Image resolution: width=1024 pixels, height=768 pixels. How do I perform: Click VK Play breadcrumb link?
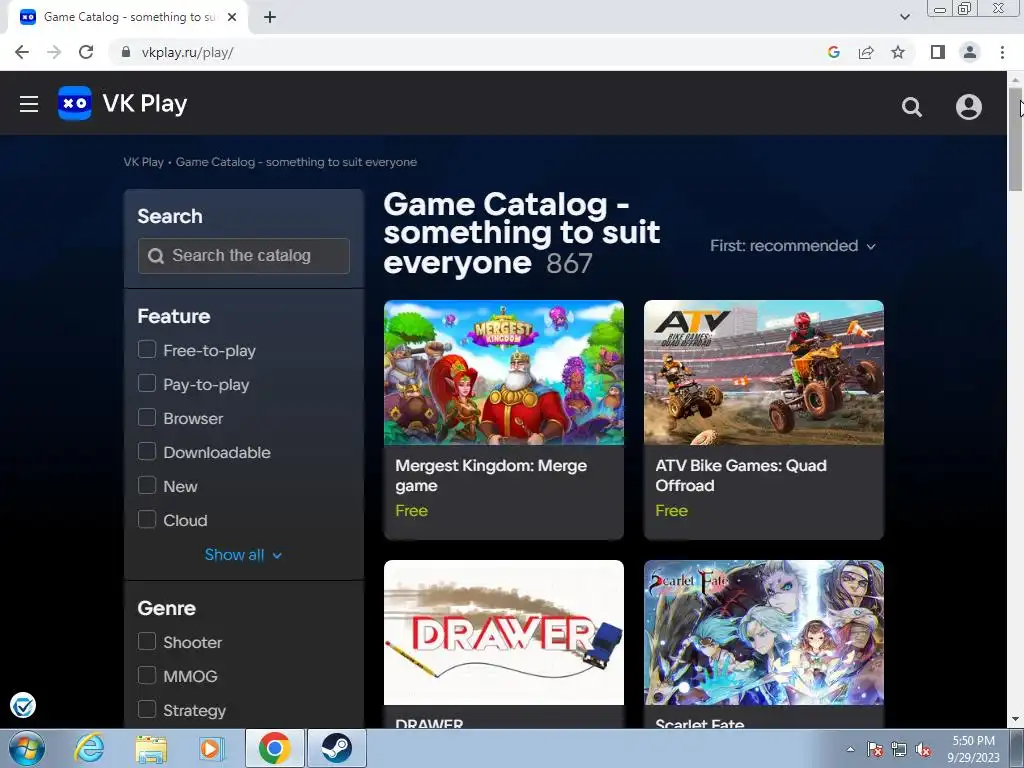[x=144, y=162]
